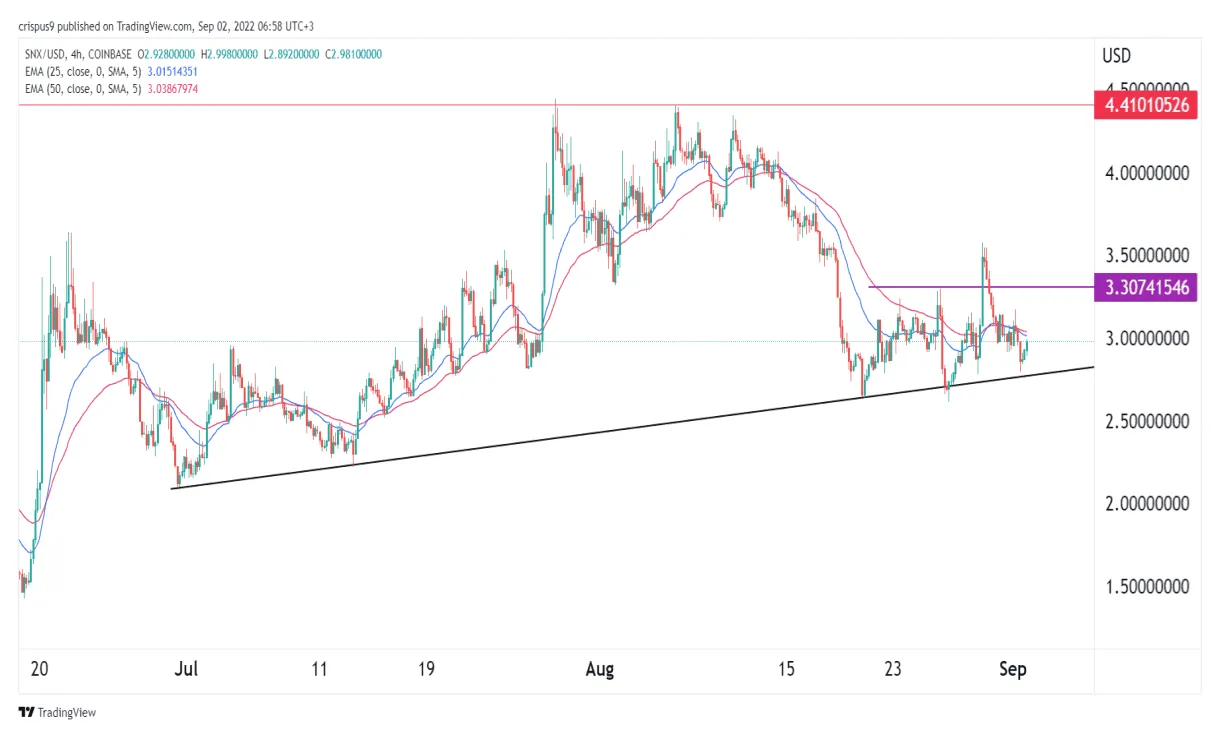Click the red 4.41010526 price flag
This screenshot has height=740, width=1220.
(x=1145, y=106)
